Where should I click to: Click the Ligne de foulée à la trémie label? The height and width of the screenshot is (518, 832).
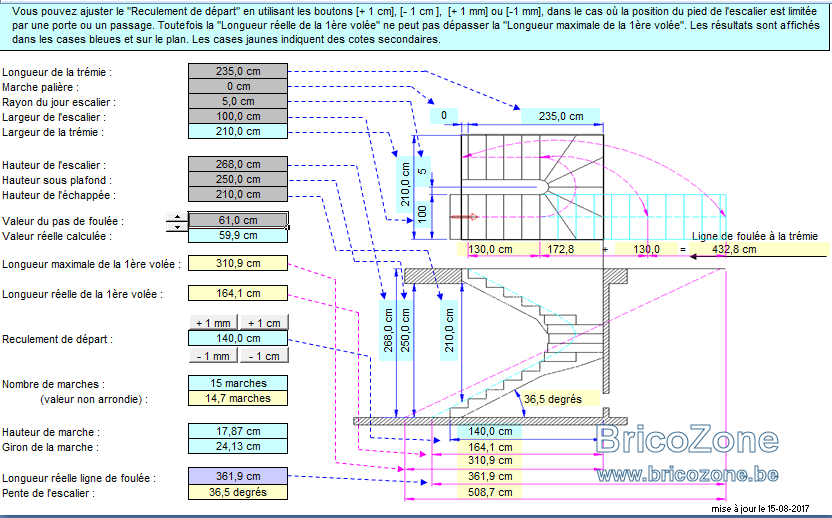click(x=755, y=236)
